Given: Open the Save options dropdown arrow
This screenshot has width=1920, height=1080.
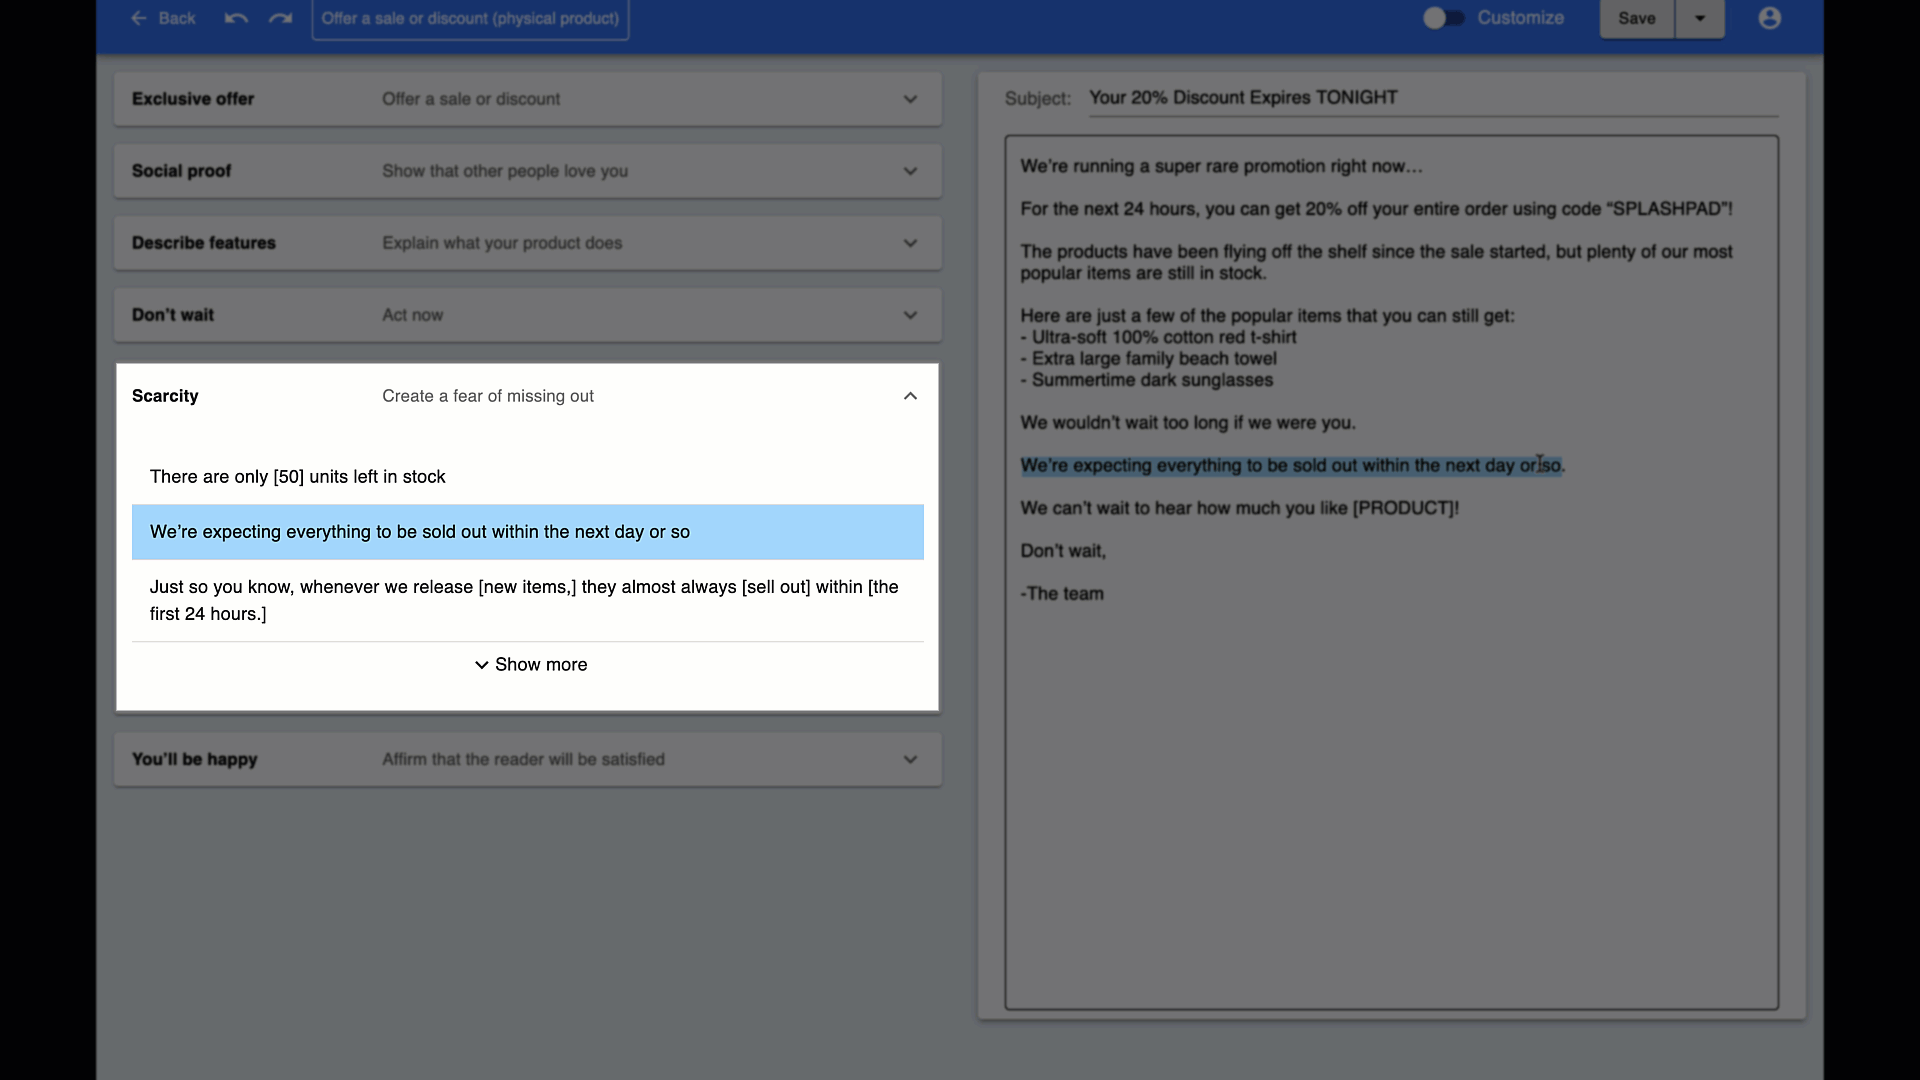Looking at the screenshot, I should pos(1699,19).
